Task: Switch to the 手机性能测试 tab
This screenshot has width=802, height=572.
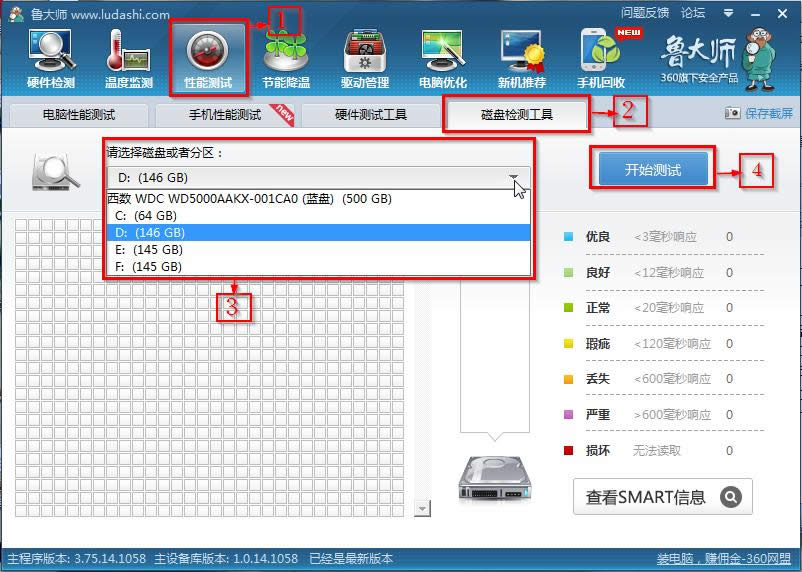Action: (x=225, y=115)
